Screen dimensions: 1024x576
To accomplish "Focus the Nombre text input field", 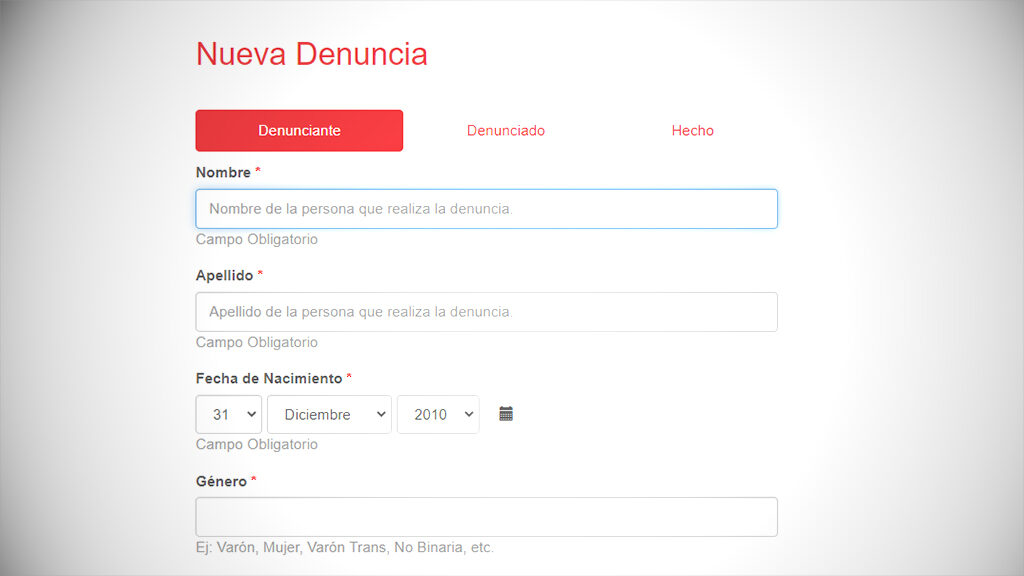I will tap(486, 209).
